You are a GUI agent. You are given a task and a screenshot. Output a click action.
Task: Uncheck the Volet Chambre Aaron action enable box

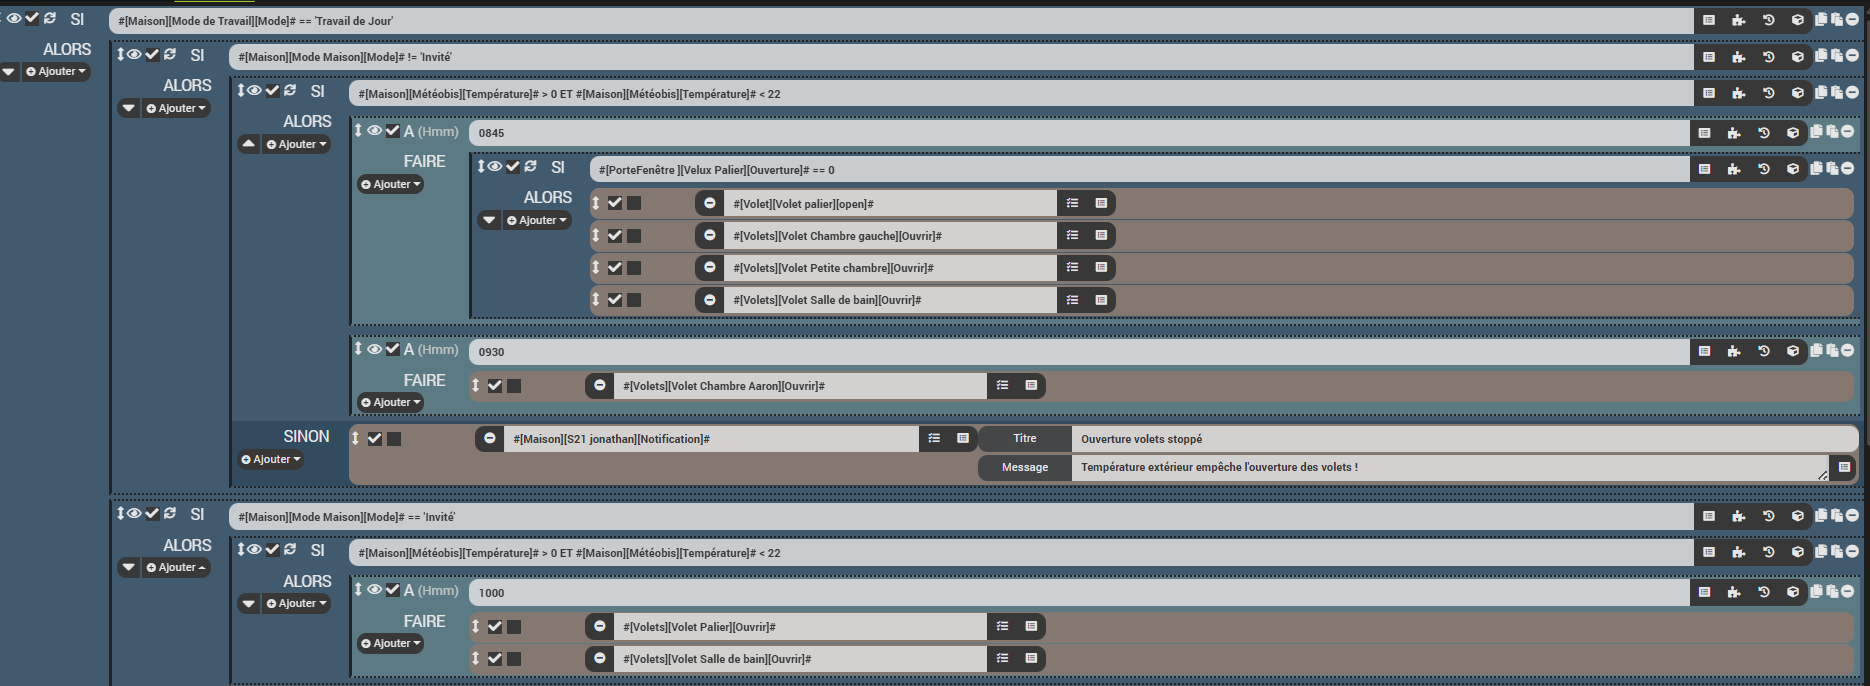[x=495, y=386]
